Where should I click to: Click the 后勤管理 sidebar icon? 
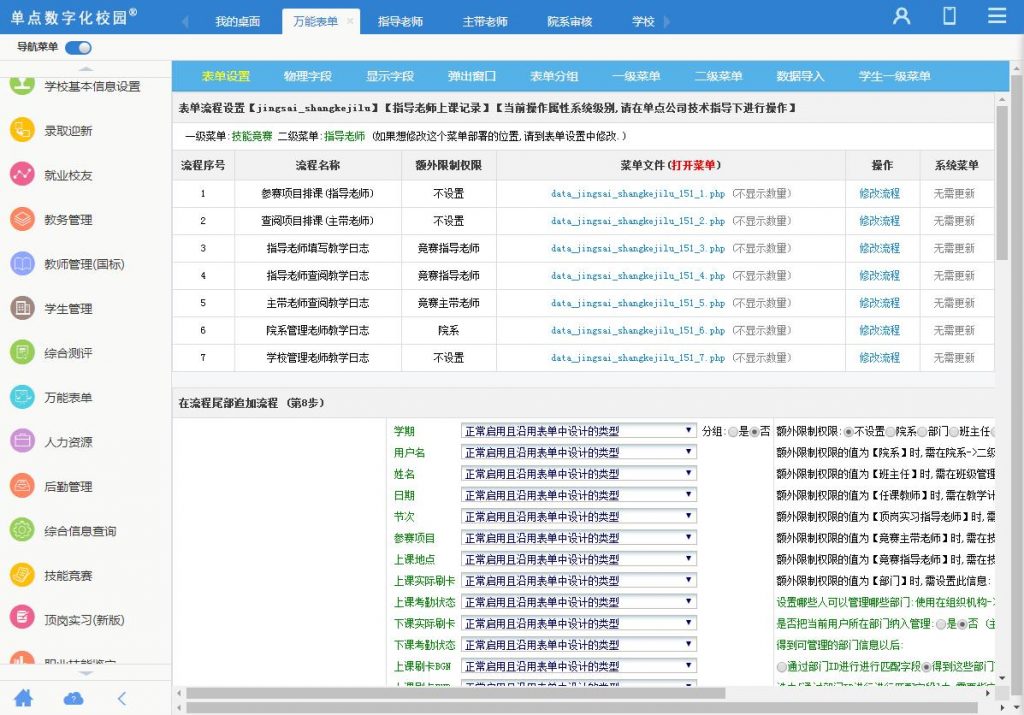click(x=22, y=486)
